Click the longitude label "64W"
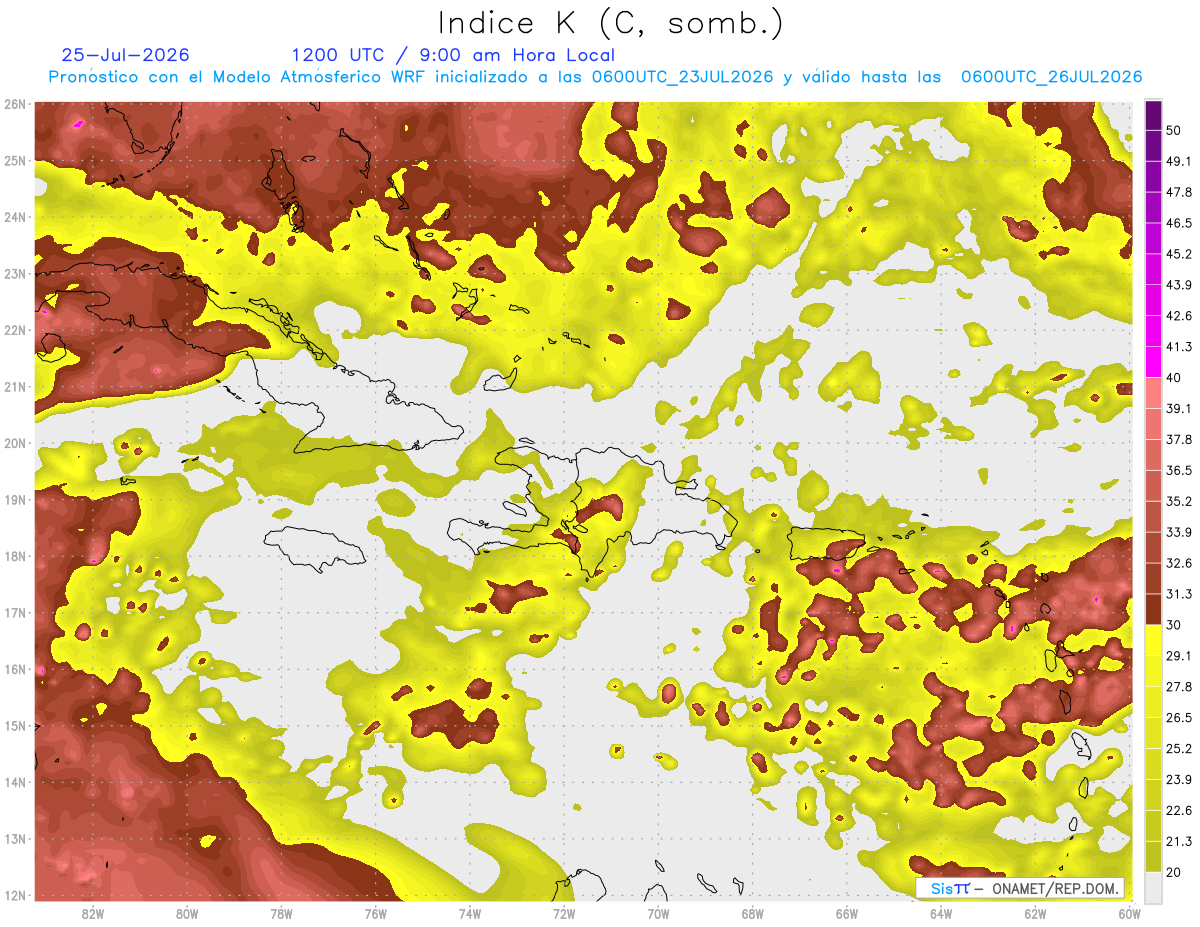This screenshot has height=927, width=1200. (x=941, y=914)
